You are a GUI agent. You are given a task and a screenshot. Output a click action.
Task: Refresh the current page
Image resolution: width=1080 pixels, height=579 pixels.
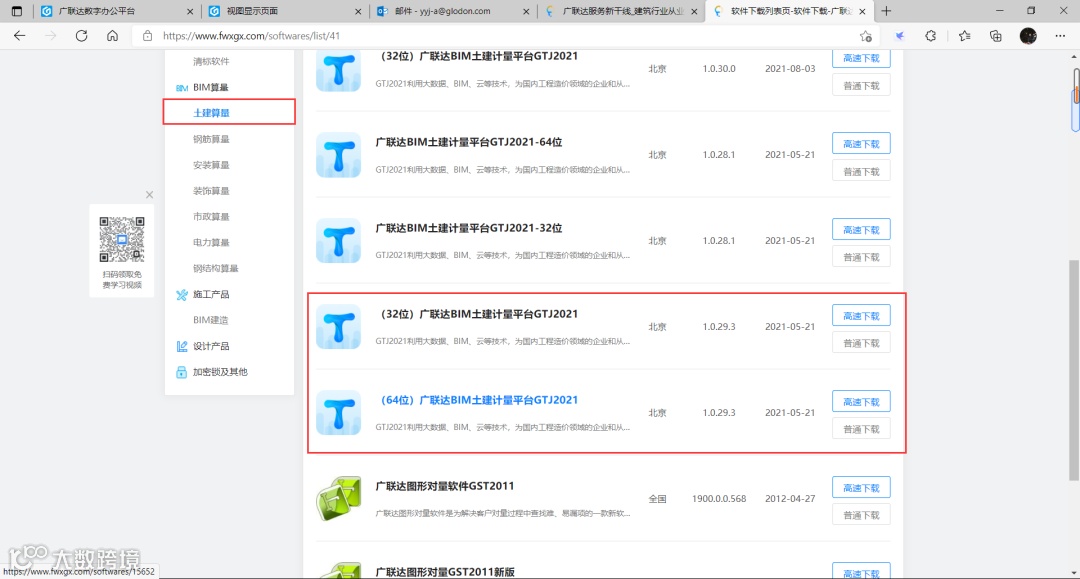81,36
